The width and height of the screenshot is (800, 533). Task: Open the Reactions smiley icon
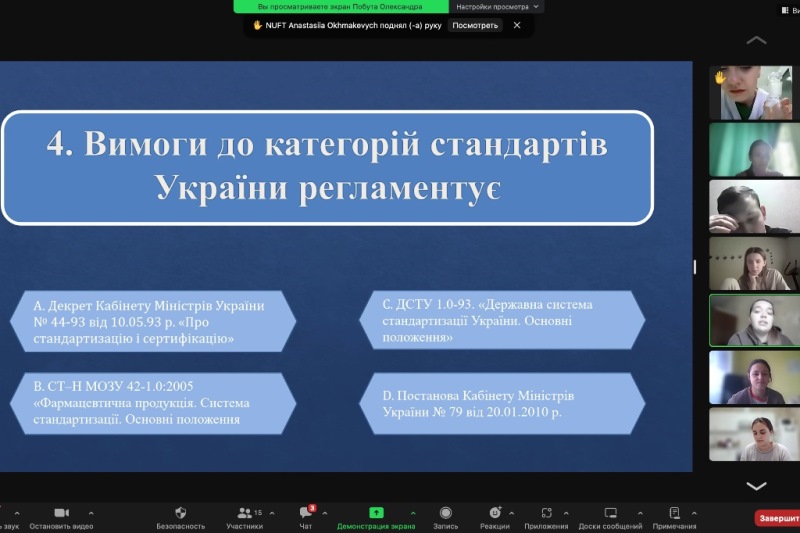[495, 513]
